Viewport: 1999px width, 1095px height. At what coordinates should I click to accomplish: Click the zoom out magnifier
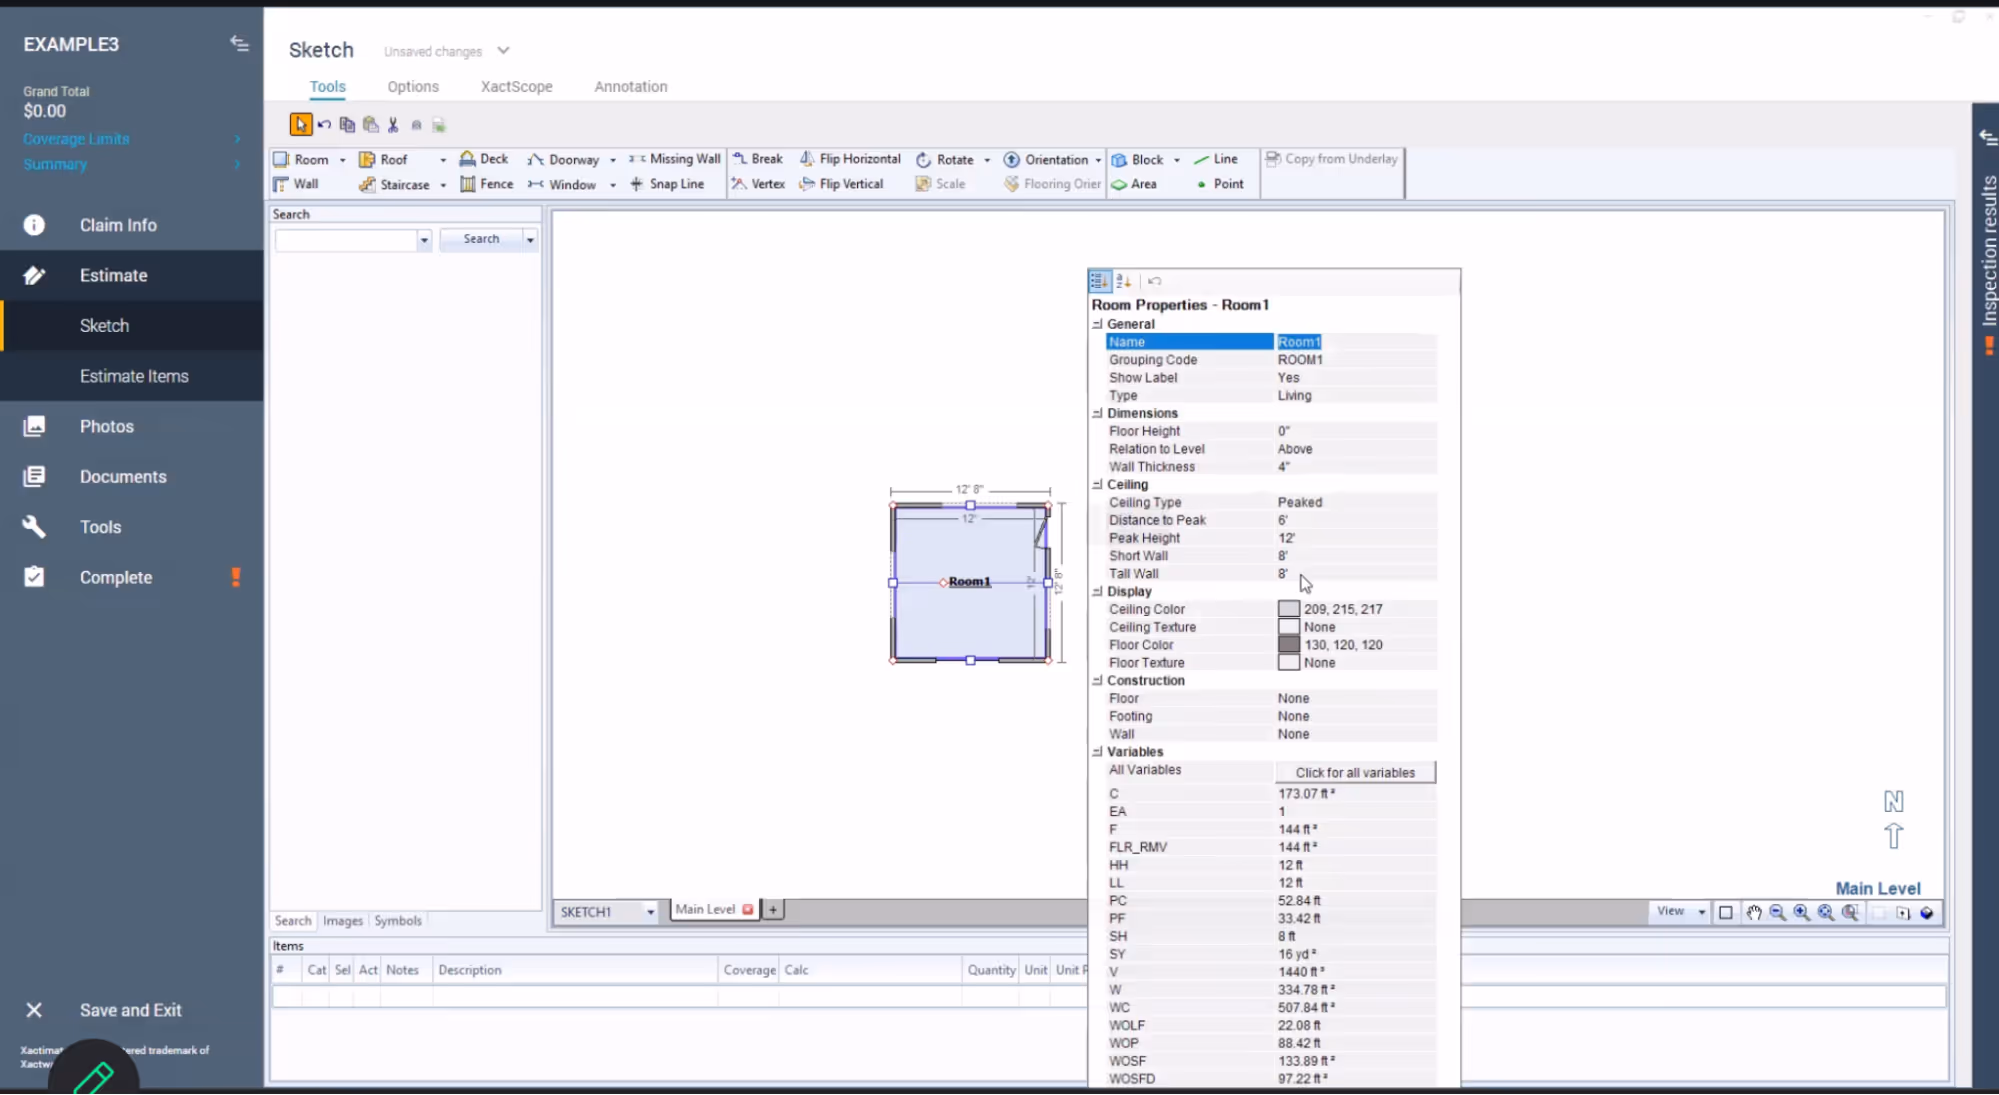click(x=1777, y=912)
